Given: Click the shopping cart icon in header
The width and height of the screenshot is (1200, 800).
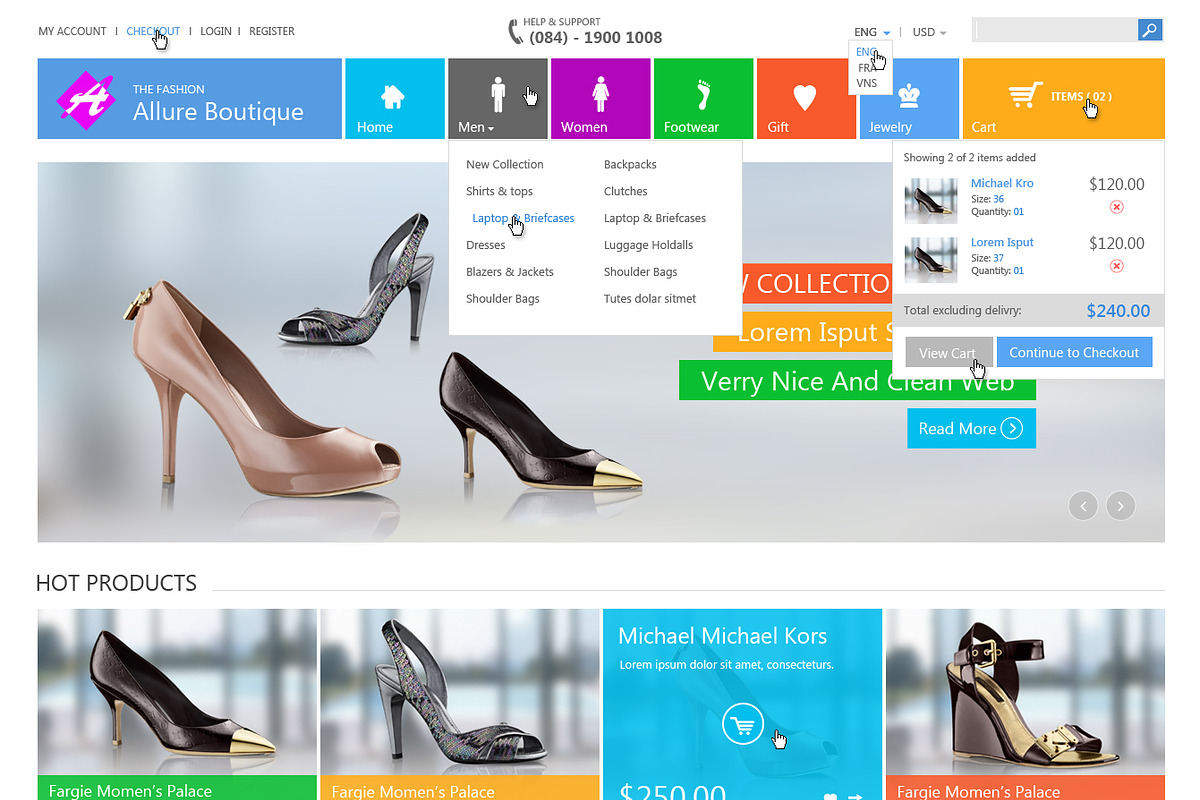Looking at the screenshot, I should [1025, 96].
